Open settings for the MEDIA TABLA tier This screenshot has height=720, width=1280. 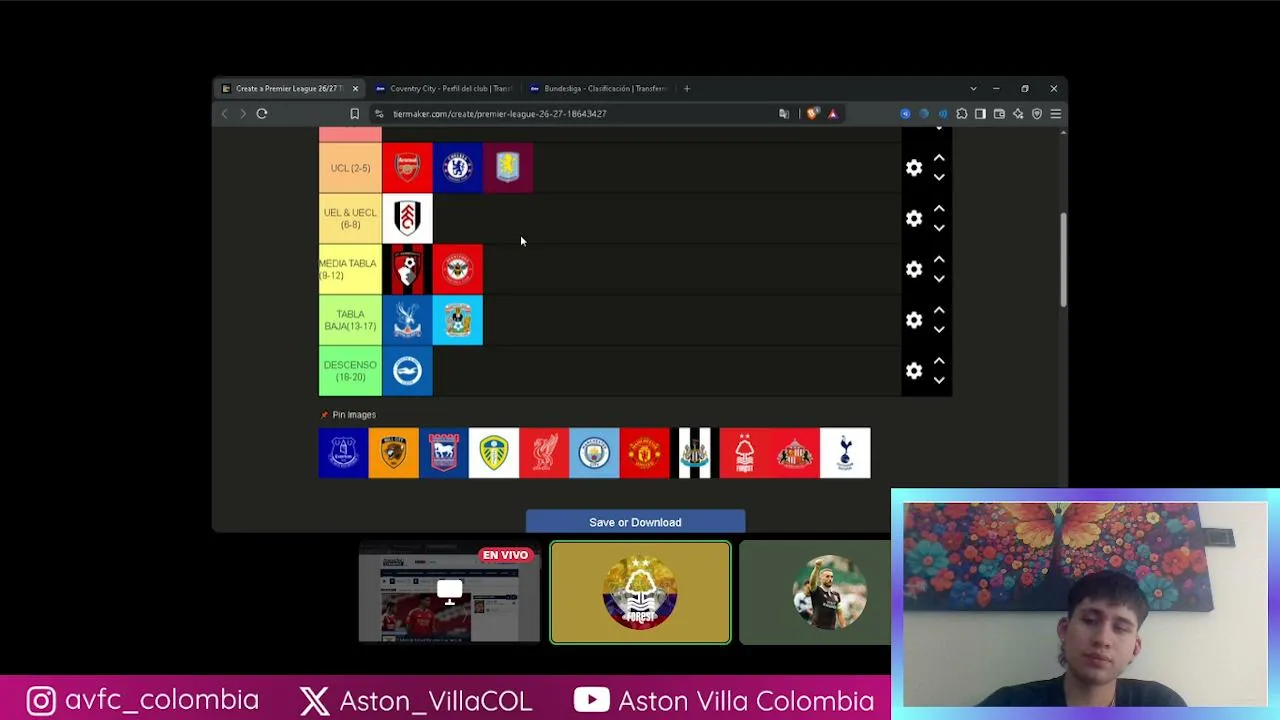pyautogui.click(x=914, y=270)
